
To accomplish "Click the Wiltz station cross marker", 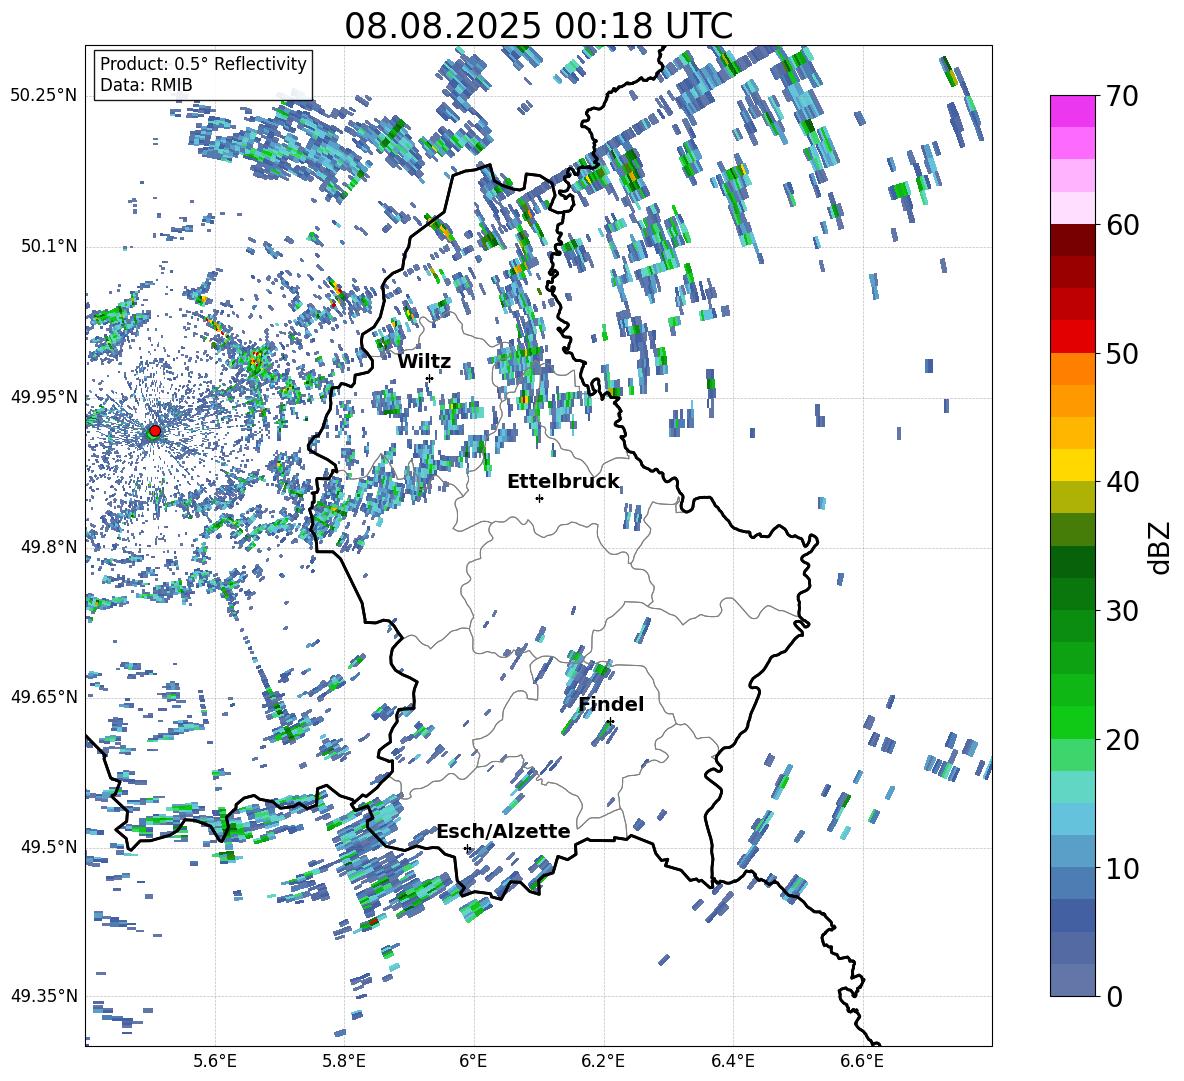I will pyautogui.click(x=430, y=377).
